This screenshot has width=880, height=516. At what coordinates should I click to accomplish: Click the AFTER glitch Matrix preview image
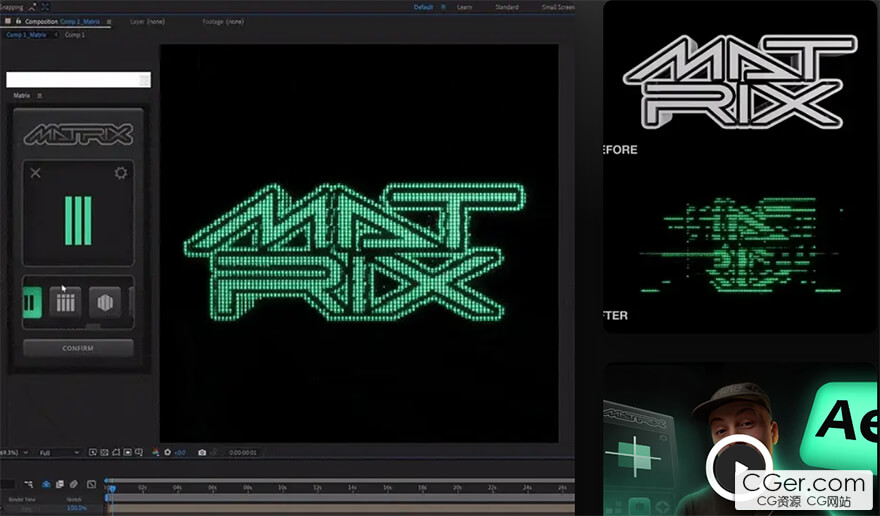pyautogui.click(x=741, y=244)
